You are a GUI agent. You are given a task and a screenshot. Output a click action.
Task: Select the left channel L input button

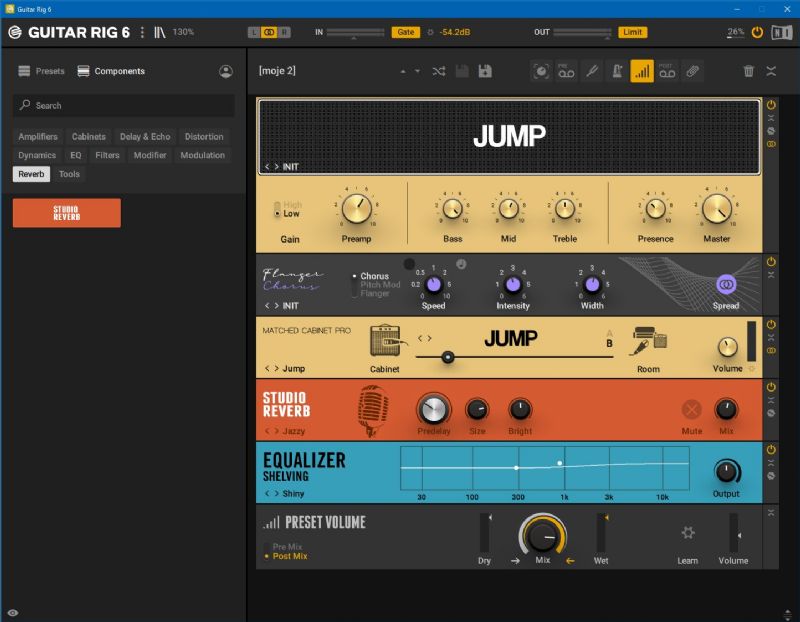254,32
